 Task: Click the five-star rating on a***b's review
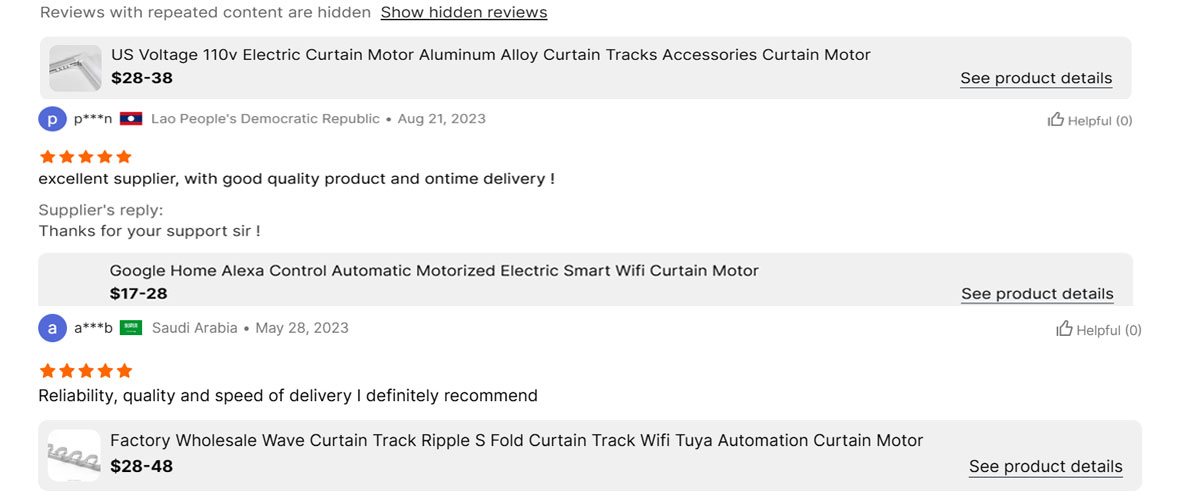pos(85,371)
